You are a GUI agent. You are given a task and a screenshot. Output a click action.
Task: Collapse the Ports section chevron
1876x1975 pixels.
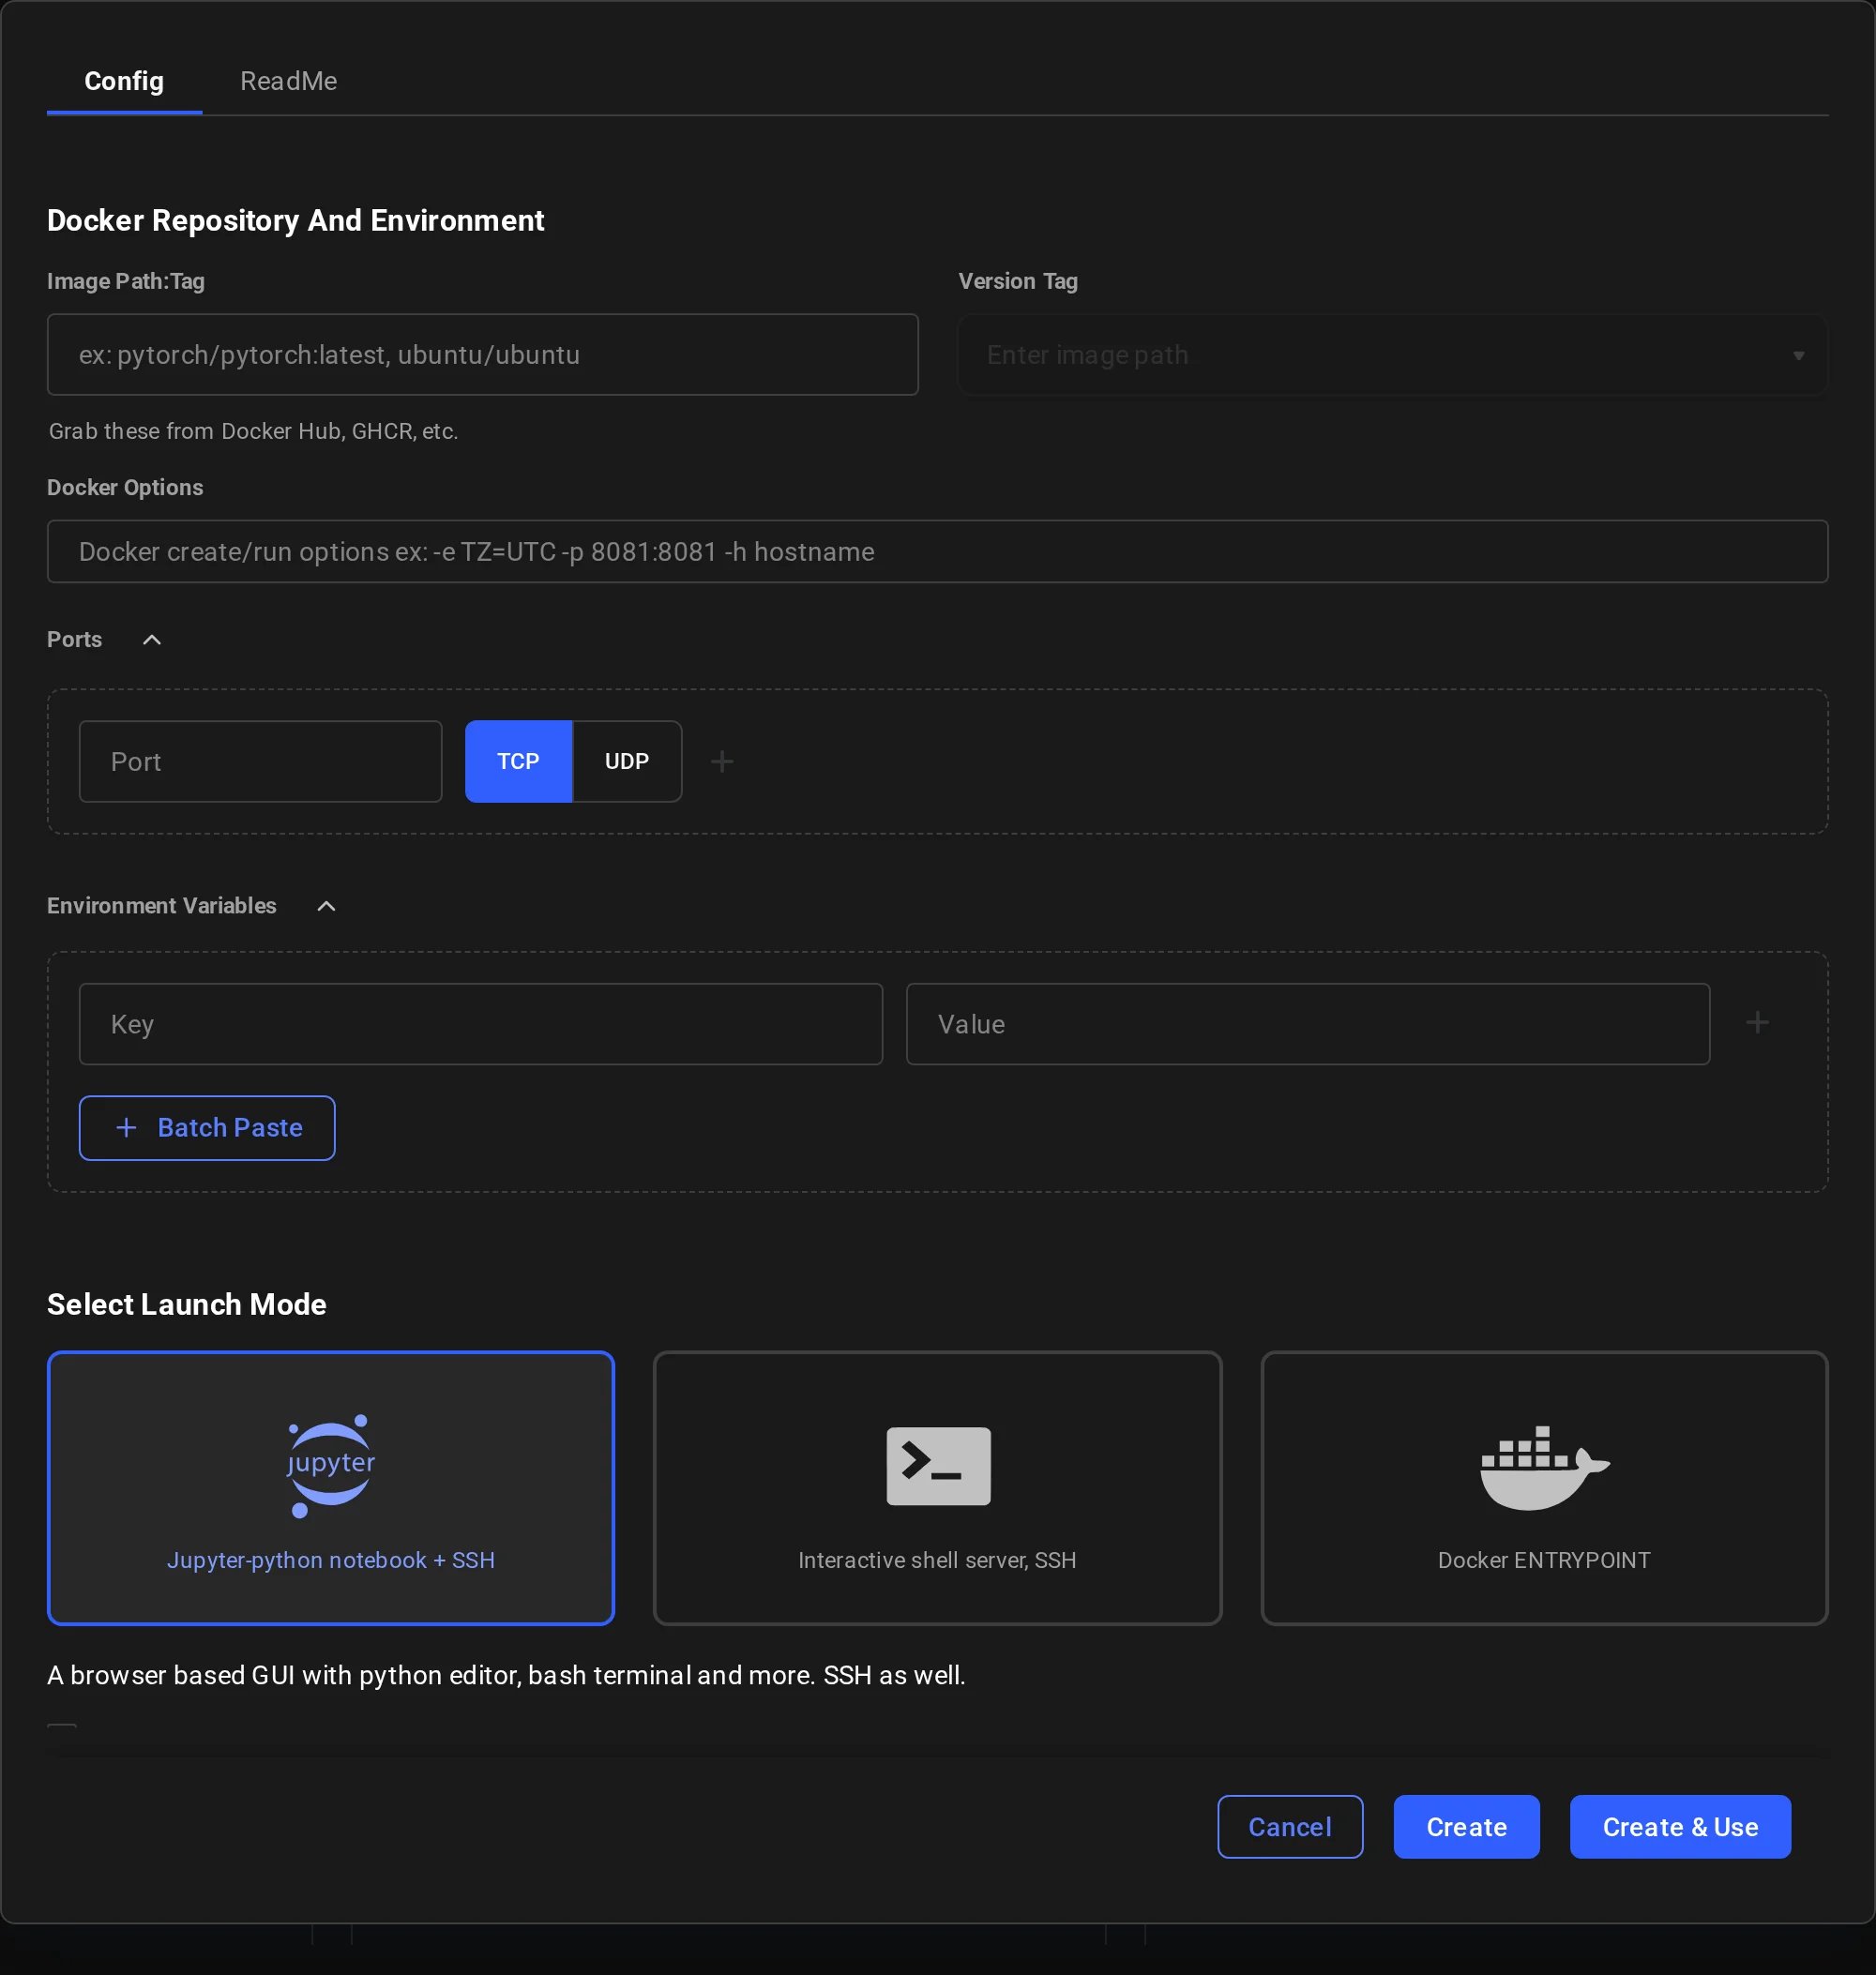coord(152,640)
